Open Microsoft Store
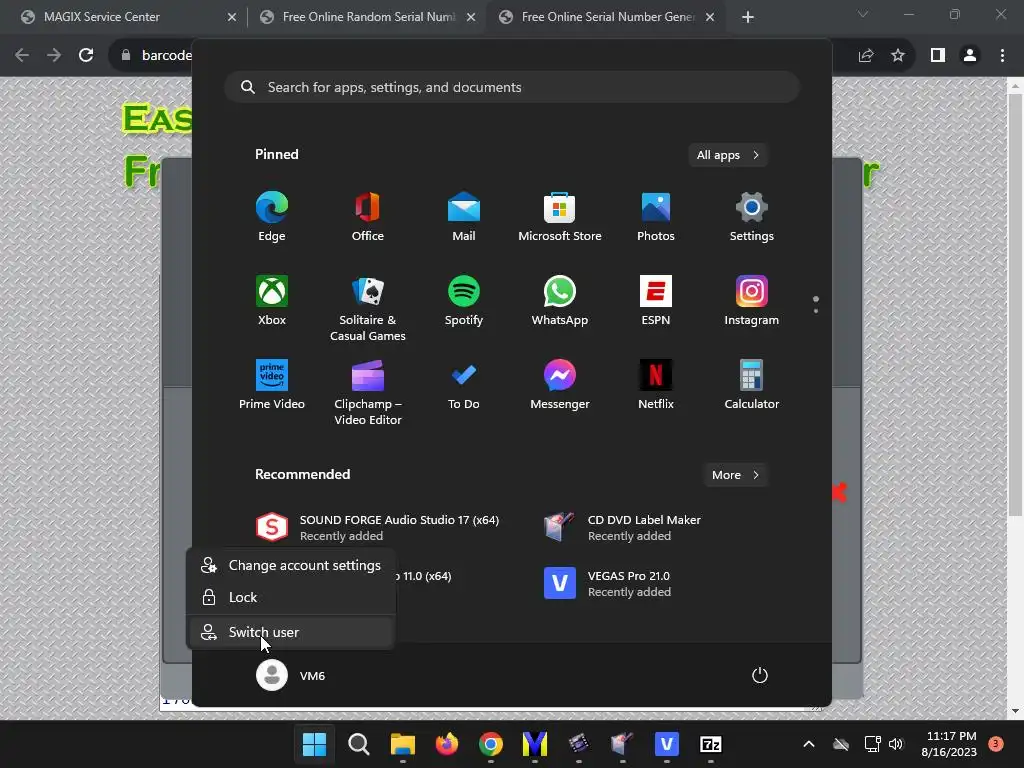This screenshot has width=1024, height=768. click(x=560, y=217)
